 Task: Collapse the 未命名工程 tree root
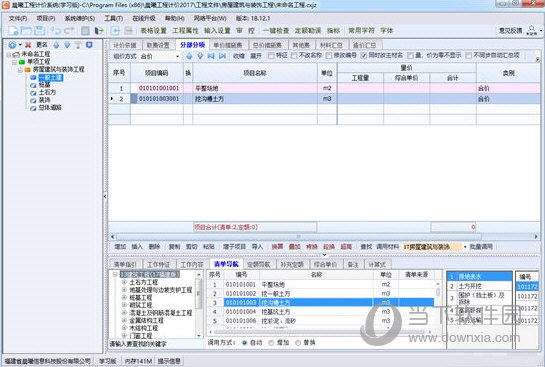(x=8, y=55)
